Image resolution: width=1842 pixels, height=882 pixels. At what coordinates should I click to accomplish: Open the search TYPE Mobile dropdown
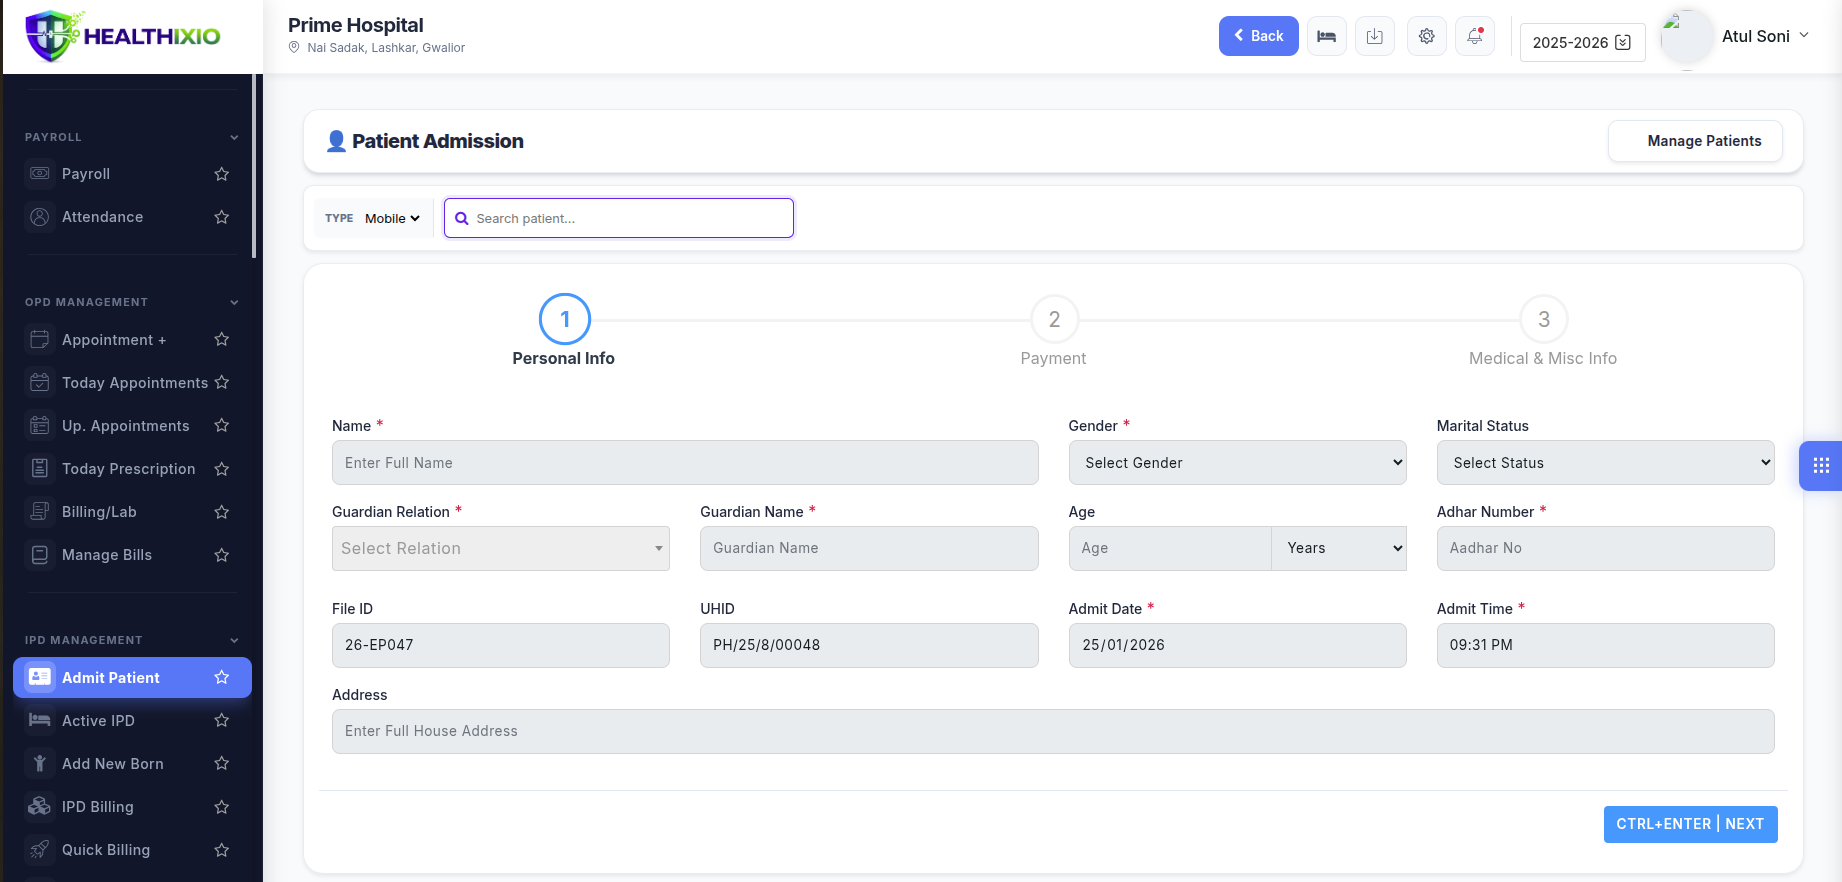[392, 218]
